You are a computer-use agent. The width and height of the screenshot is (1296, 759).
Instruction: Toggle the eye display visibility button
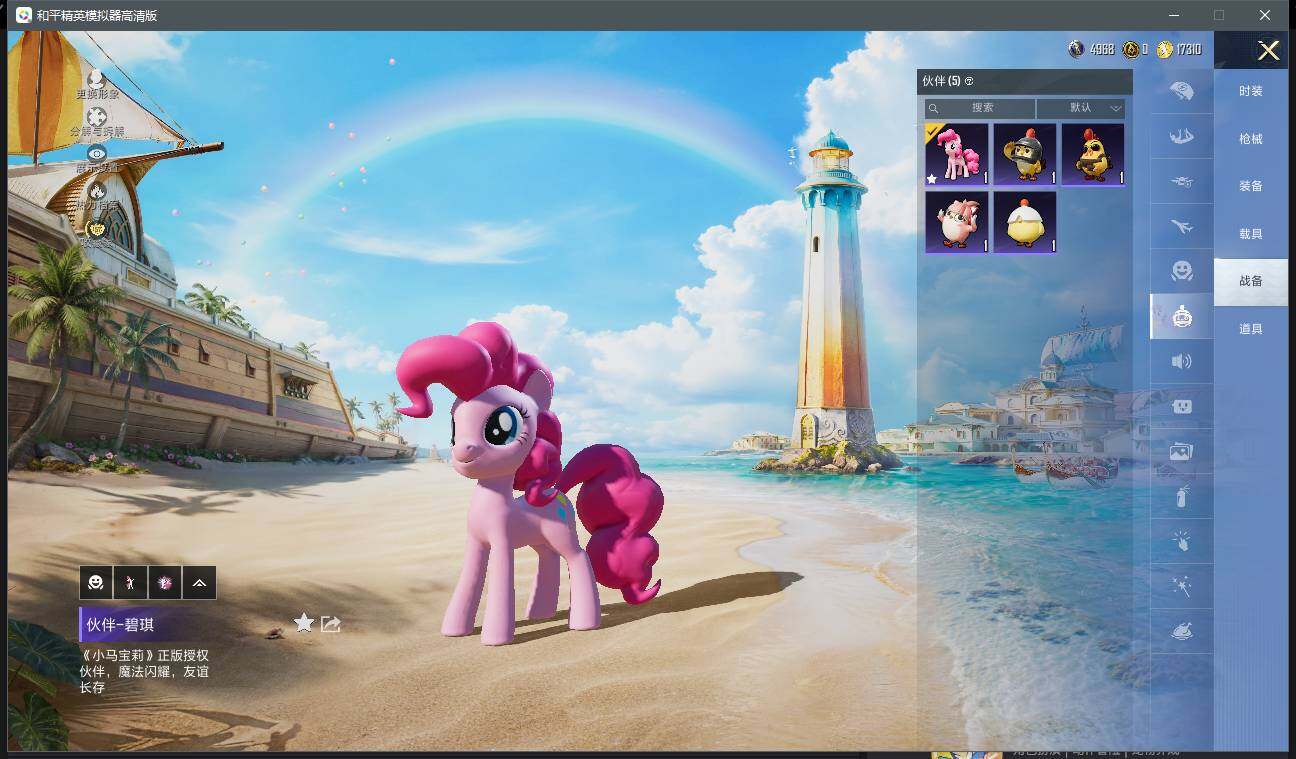[97, 153]
